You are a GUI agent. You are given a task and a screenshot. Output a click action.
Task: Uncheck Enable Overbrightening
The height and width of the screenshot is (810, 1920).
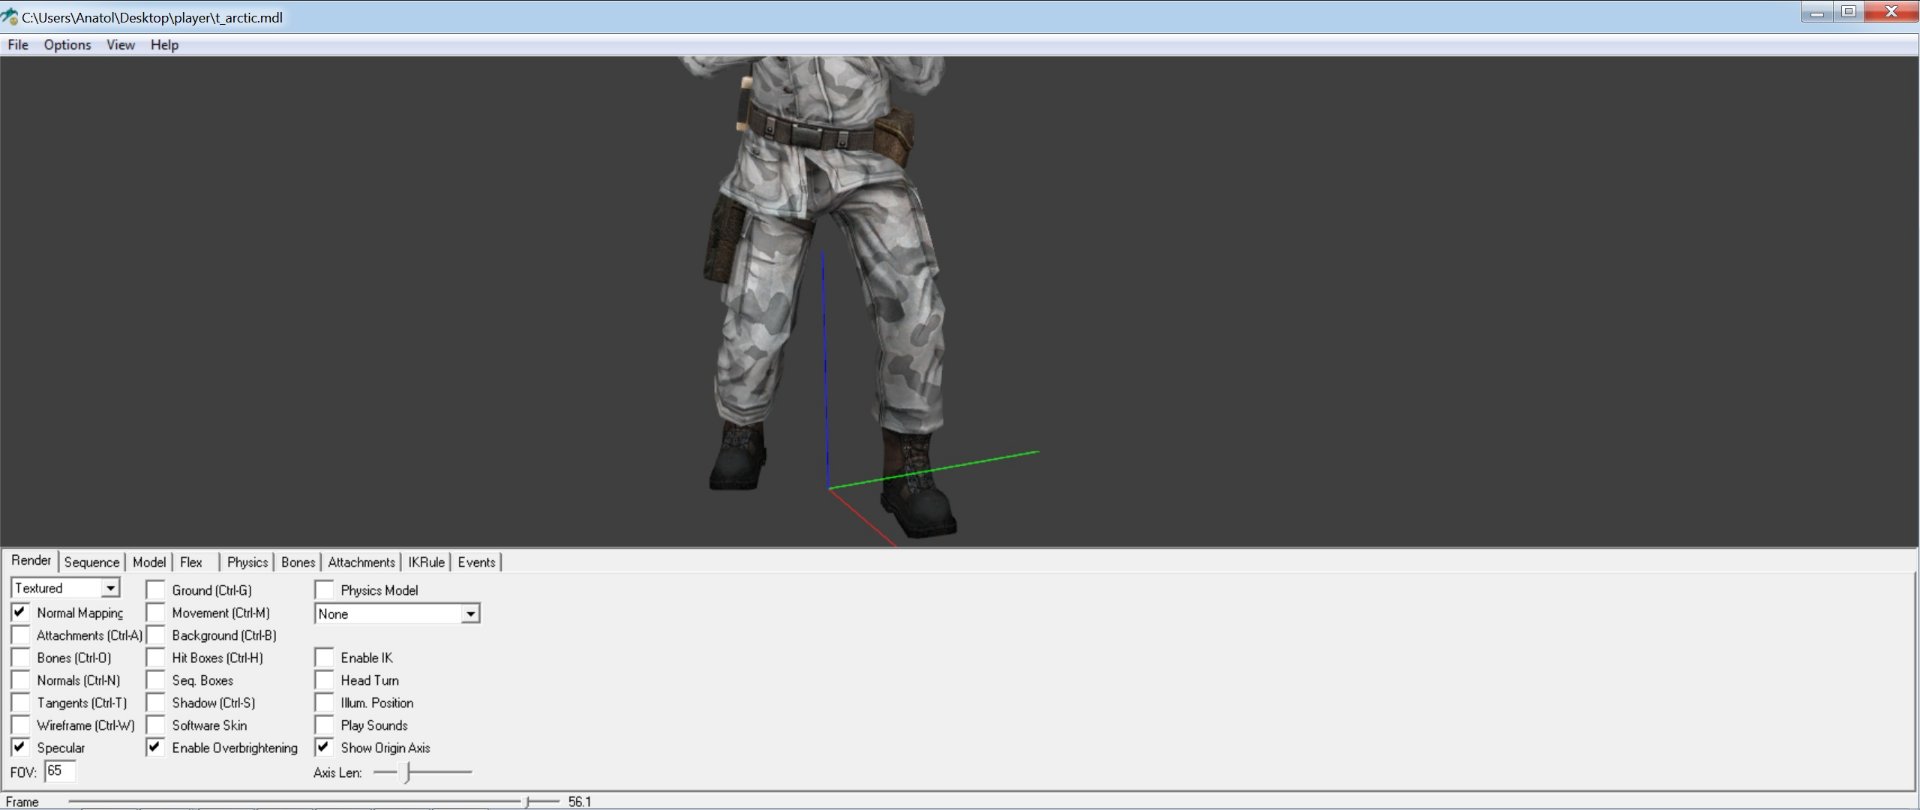[x=156, y=747]
